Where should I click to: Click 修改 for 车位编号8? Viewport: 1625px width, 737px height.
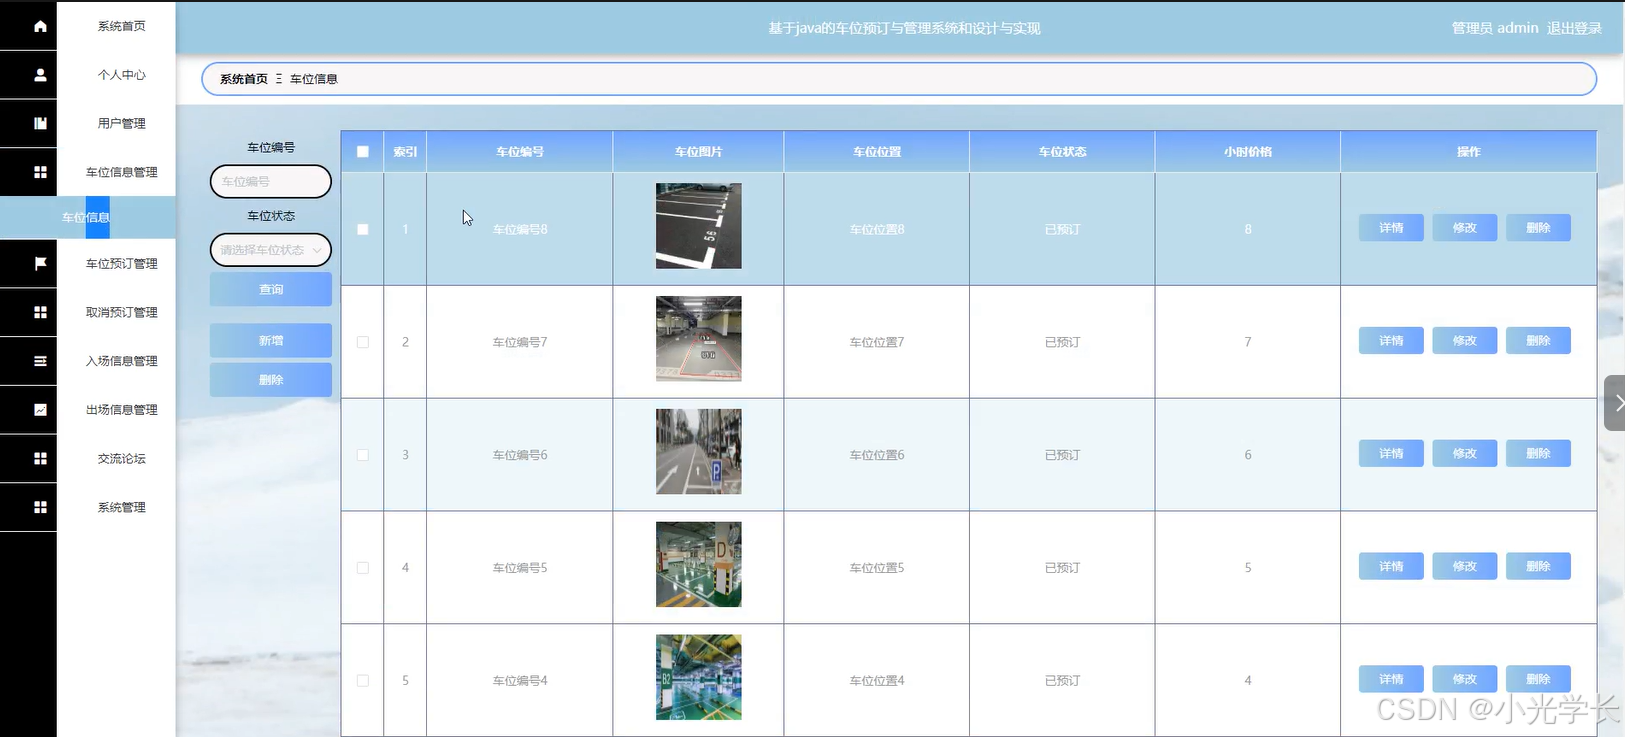[x=1465, y=228]
